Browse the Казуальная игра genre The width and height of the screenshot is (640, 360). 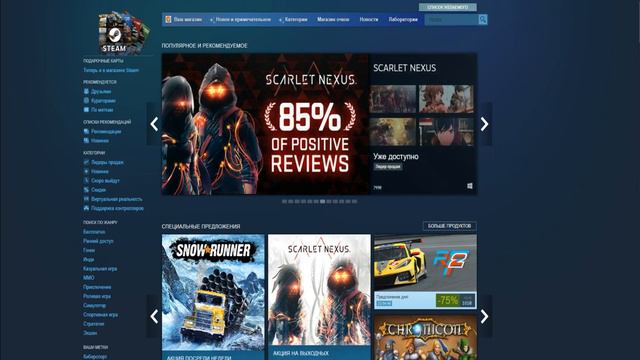click(x=100, y=269)
